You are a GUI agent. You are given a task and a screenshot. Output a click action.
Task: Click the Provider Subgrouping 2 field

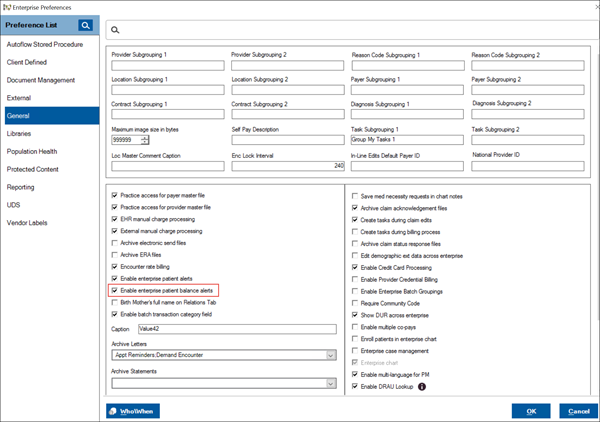(287, 65)
